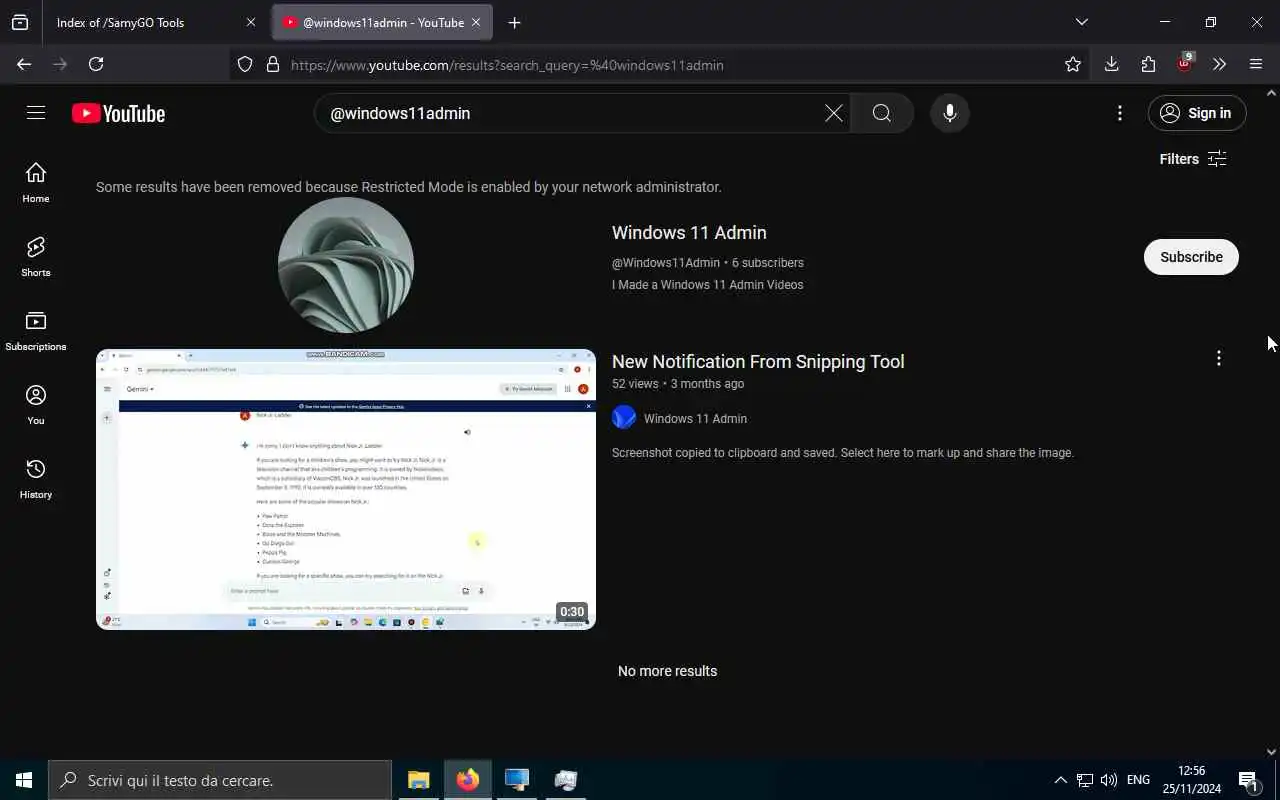Image resolution: width=1280 pixels, height=800 pixels.
Task: Subscribe to Windows 11 Admin channel
Action: point(1191,257)
